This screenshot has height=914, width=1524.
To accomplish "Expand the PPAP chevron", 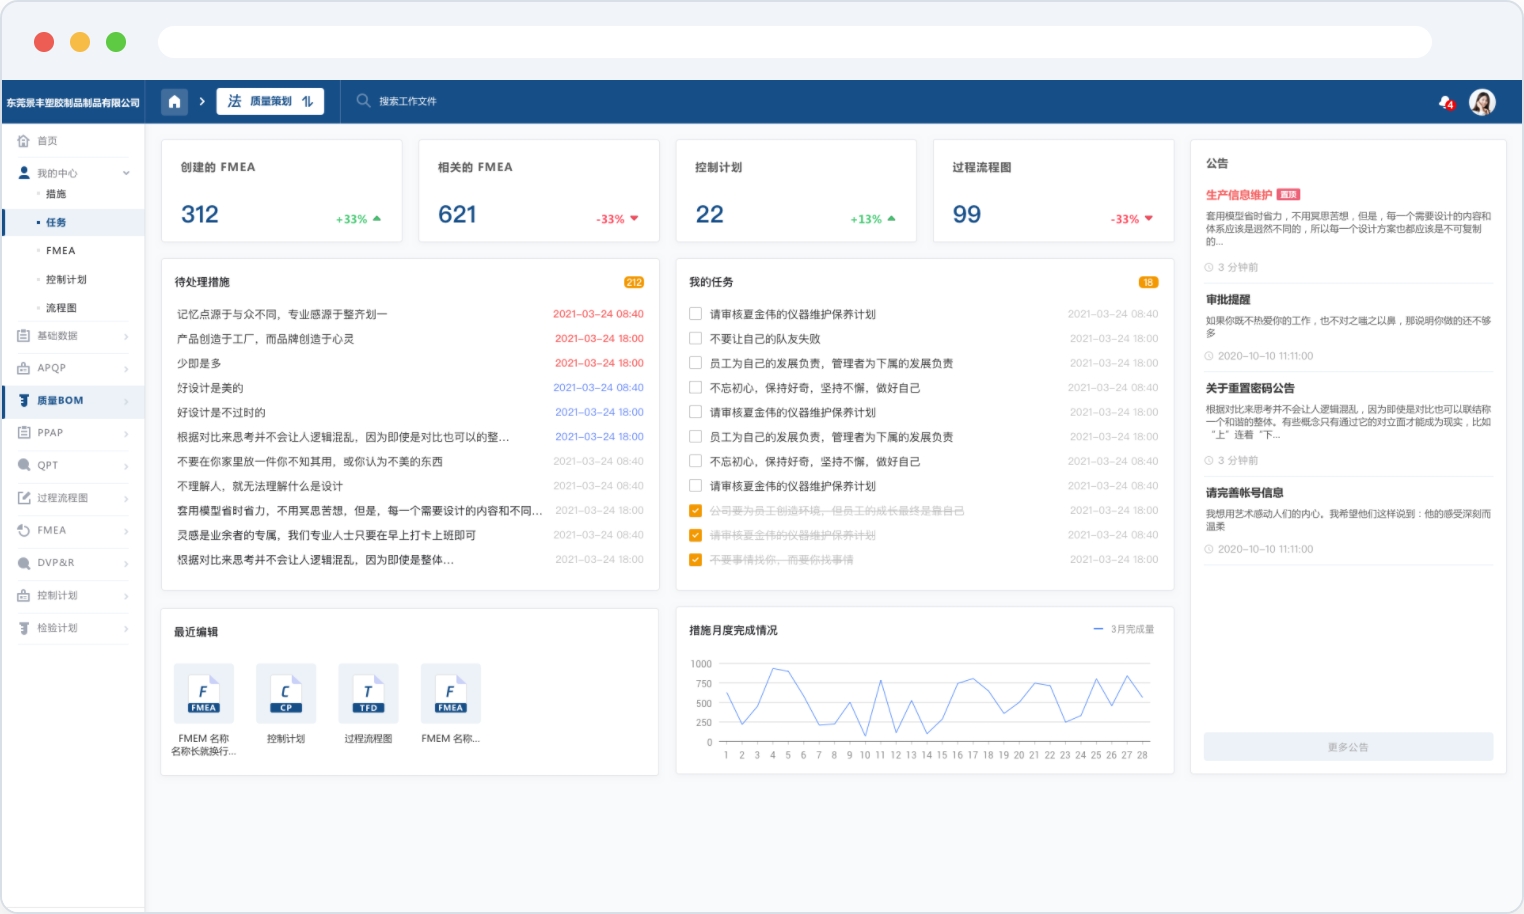I will coord(126,434).
